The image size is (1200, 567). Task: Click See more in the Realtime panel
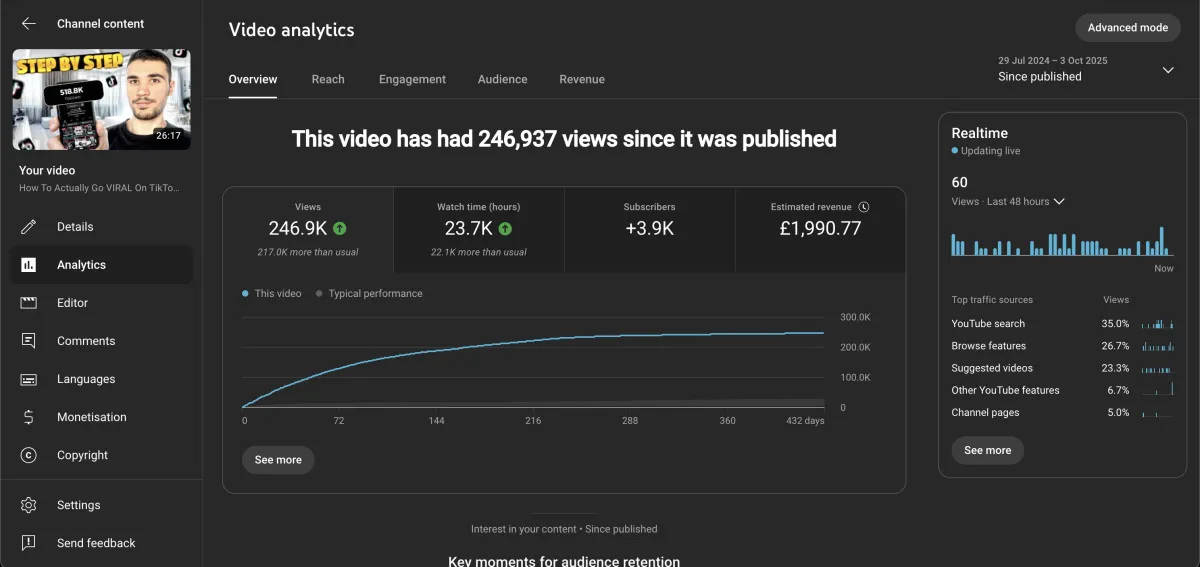tap(987, 450)
